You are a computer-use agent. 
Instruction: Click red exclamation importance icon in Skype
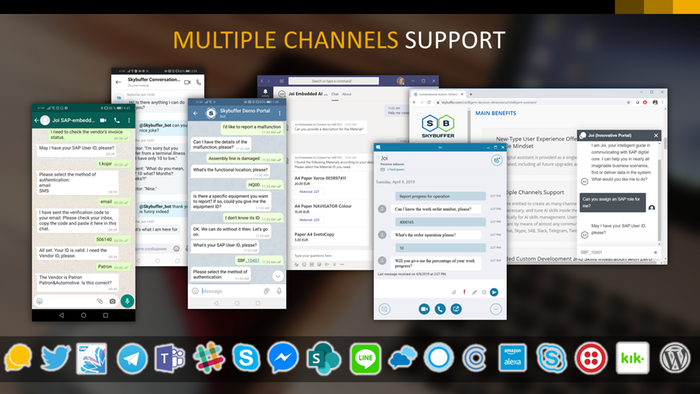point(464,292)
